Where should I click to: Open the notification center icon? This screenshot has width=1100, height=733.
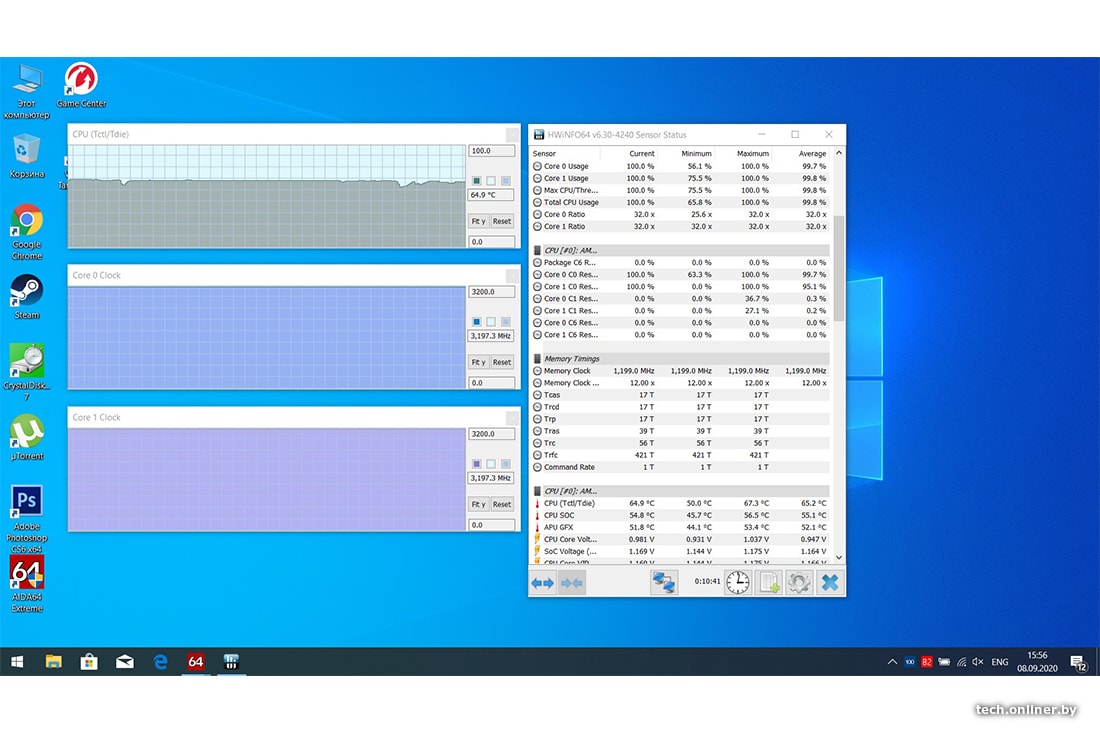(x=1078, y=662)
